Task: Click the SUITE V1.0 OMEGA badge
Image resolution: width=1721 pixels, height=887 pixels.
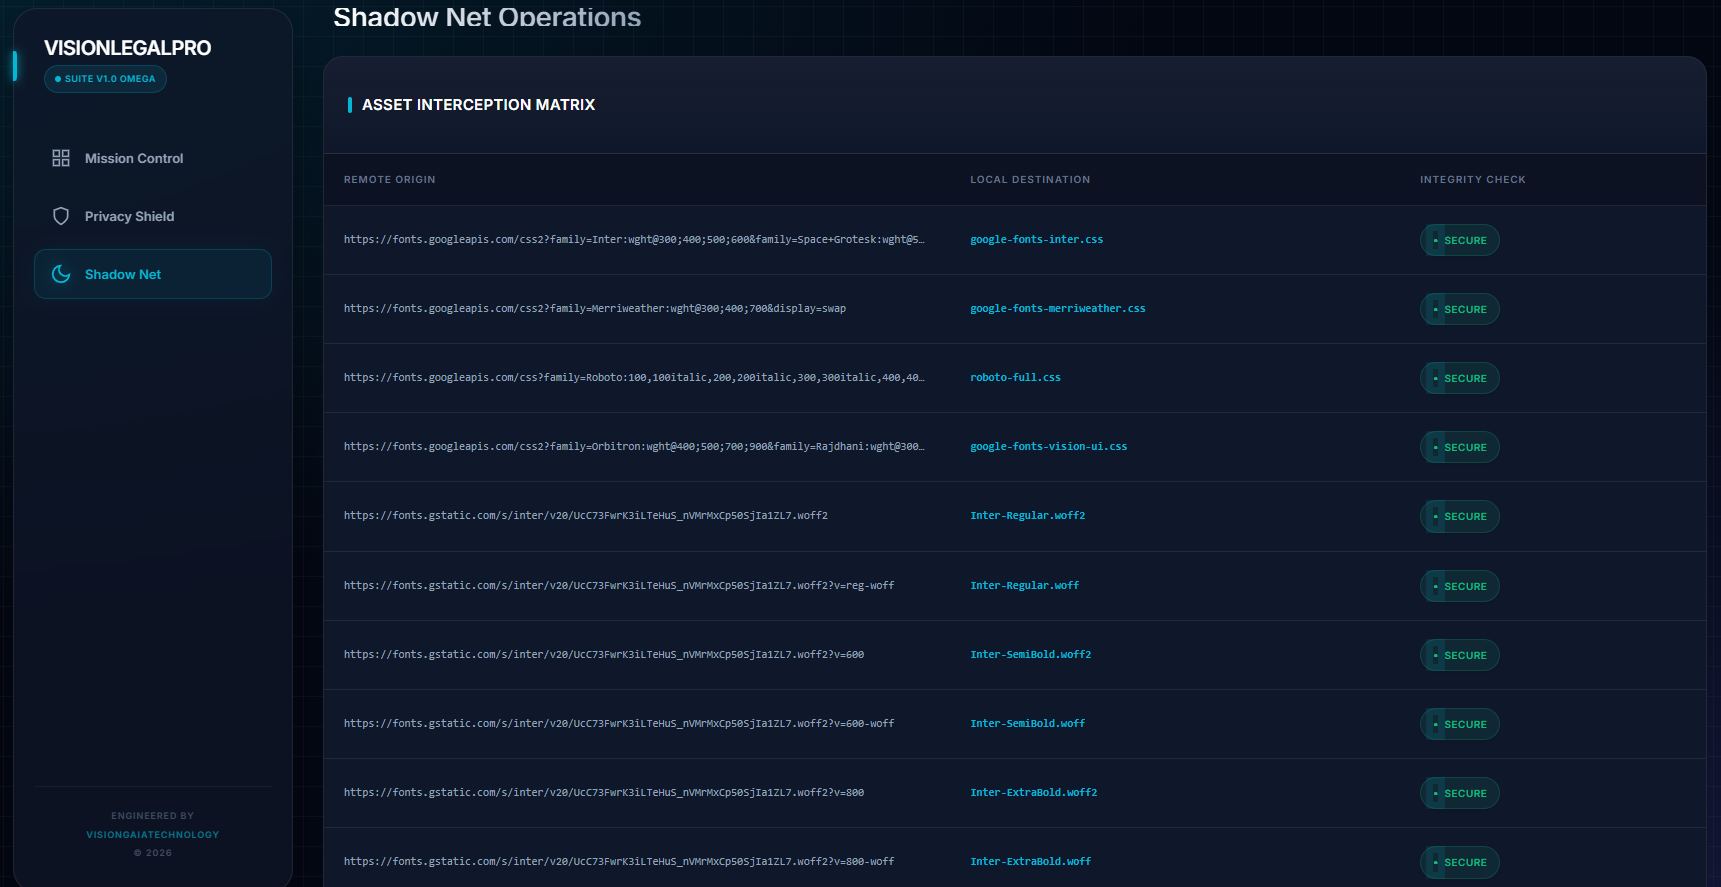Action: pos(105,79)
